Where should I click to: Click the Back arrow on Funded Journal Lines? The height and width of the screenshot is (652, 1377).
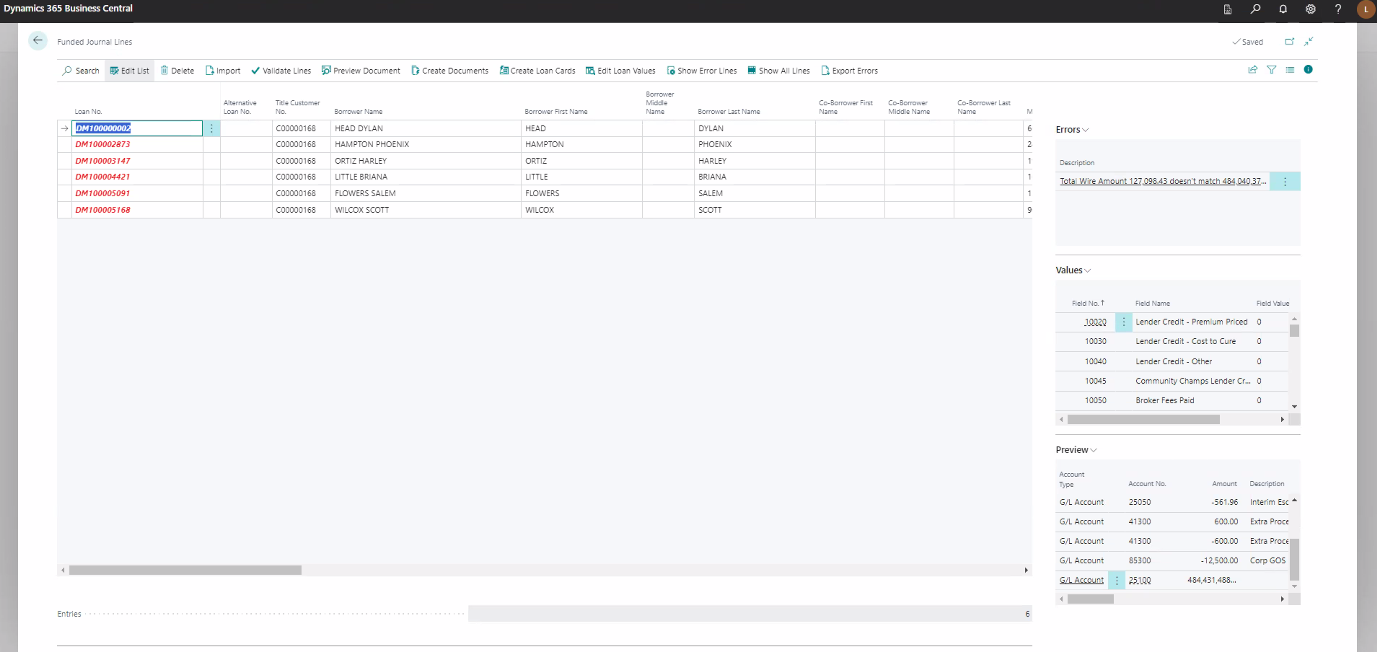point(37,40)
